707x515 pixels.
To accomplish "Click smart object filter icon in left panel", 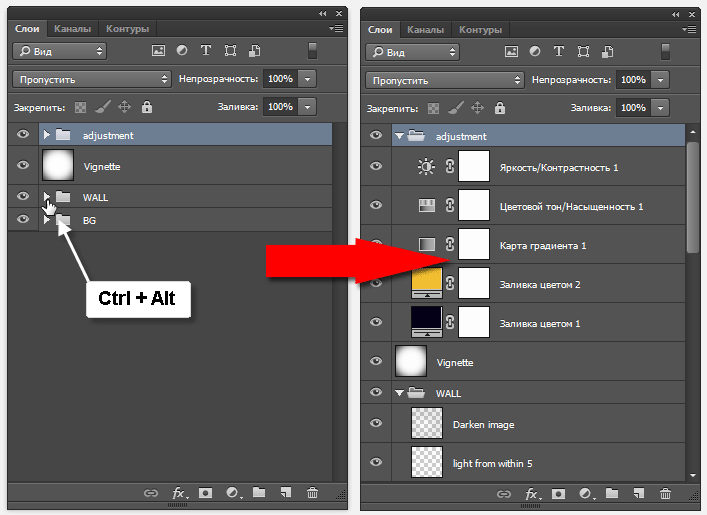I will point(255,51).
